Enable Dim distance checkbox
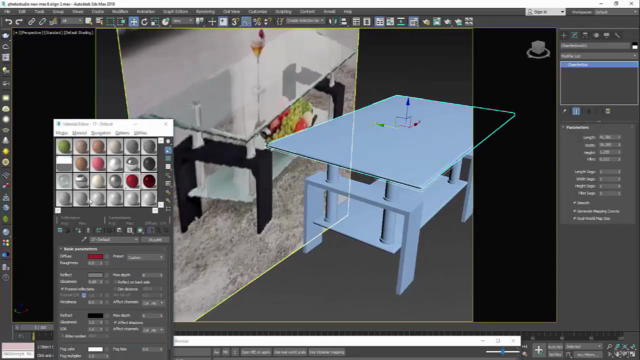The width and height of the screenshot is (640, 360). tap(115, 289)
